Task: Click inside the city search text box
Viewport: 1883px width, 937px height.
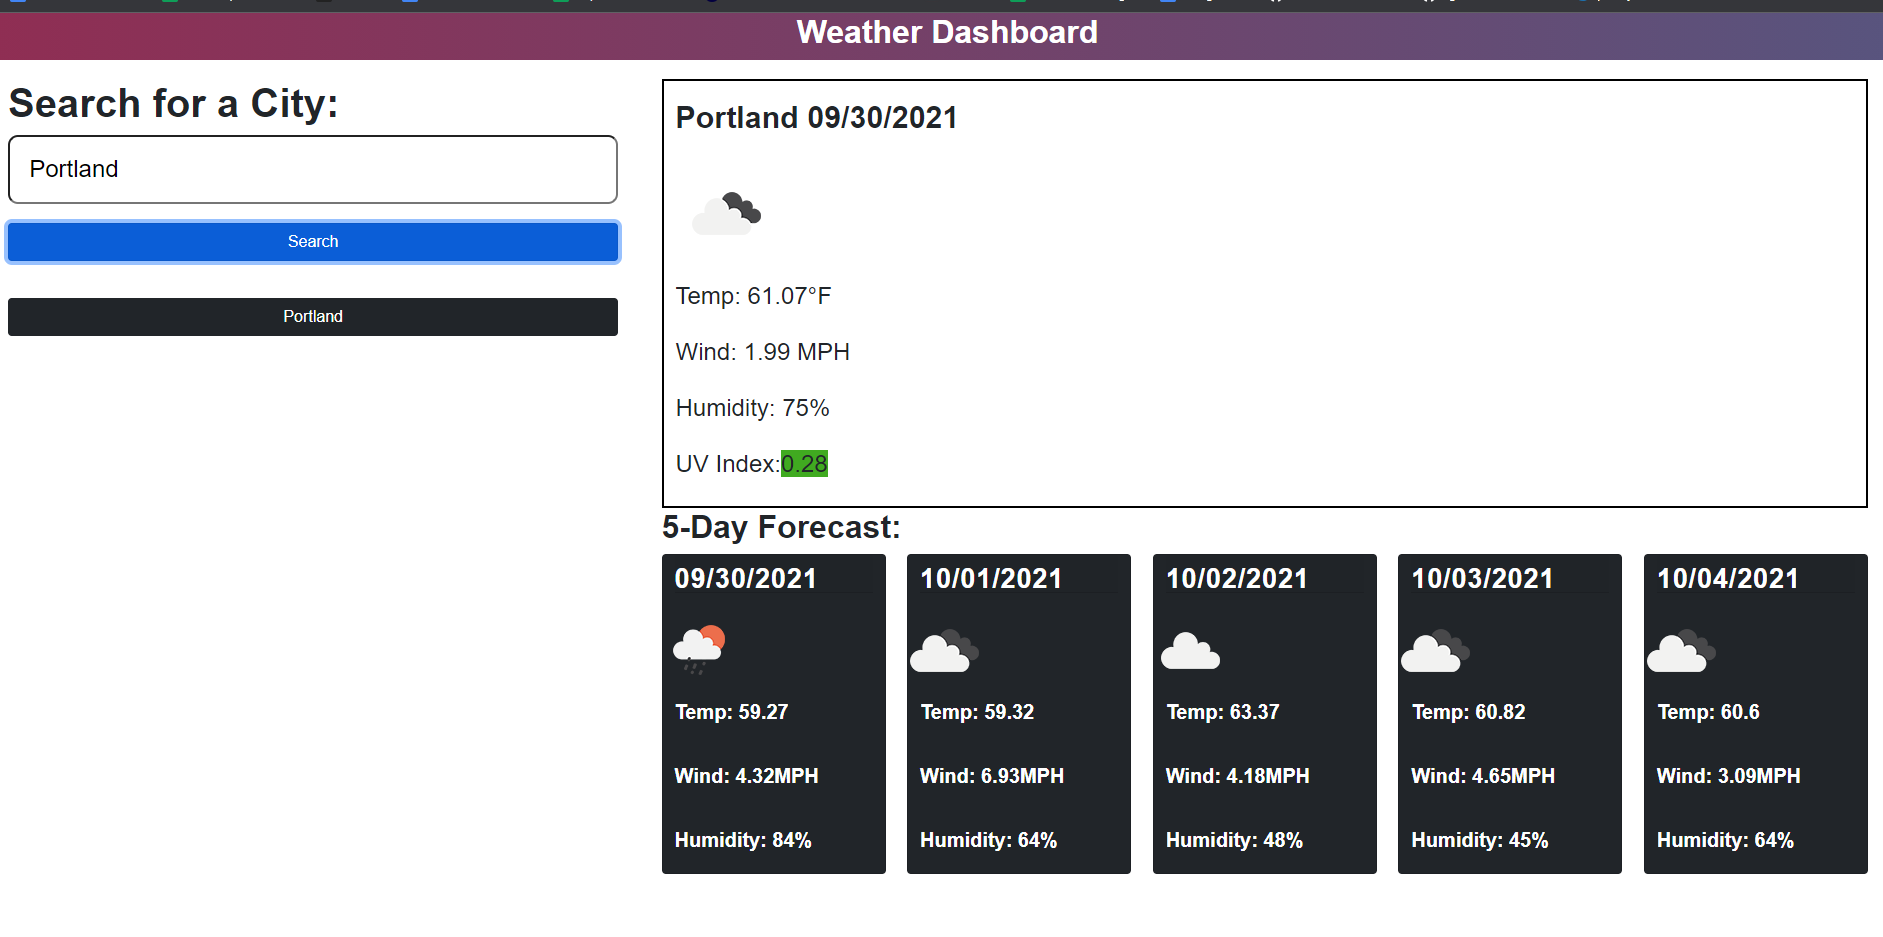Action: point(313,169)
